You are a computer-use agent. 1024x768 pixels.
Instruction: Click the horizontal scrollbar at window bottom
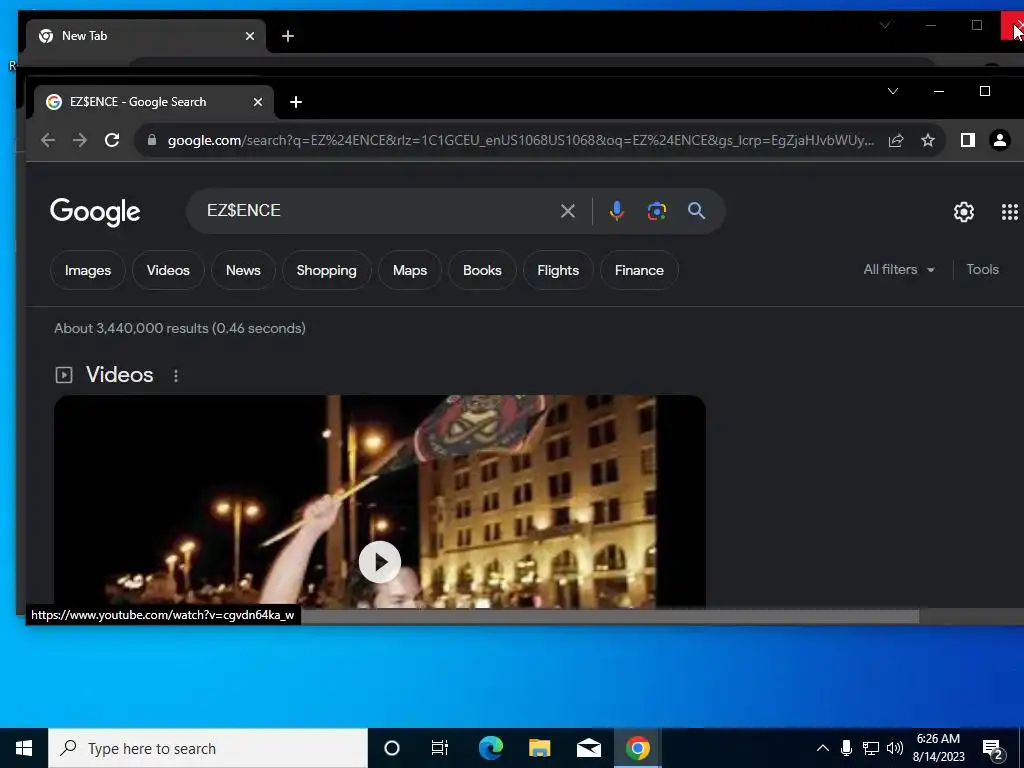[x=609, y=616]
